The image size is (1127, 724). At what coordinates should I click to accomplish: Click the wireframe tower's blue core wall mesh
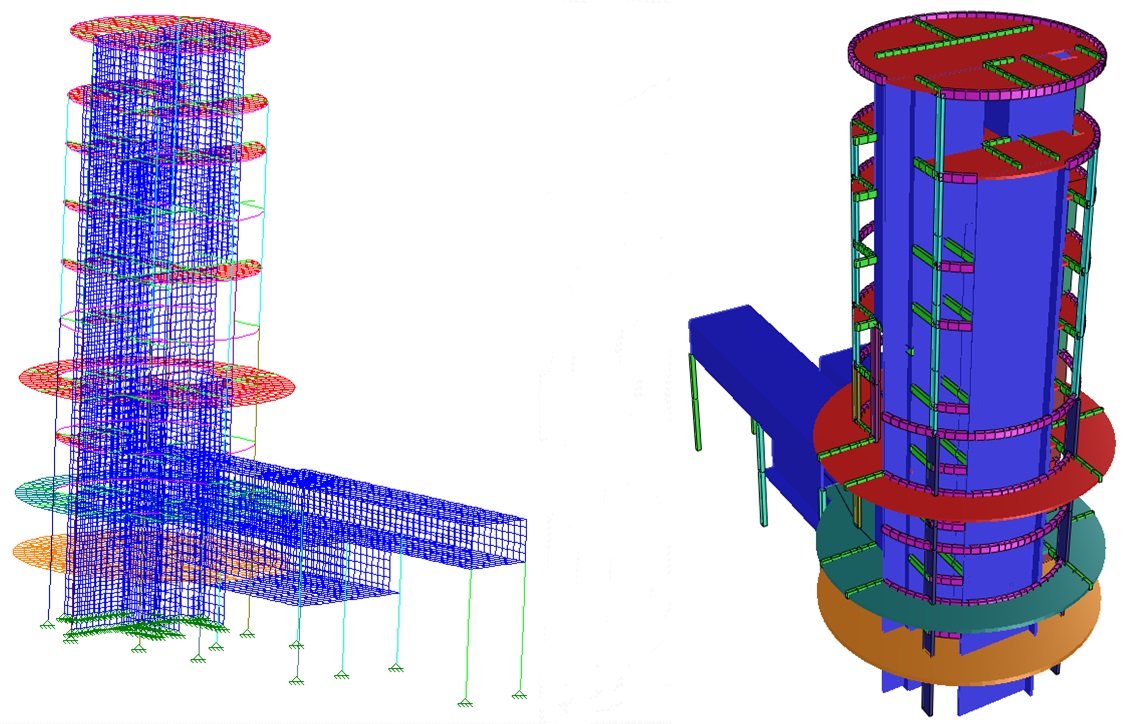click(150, 300)
